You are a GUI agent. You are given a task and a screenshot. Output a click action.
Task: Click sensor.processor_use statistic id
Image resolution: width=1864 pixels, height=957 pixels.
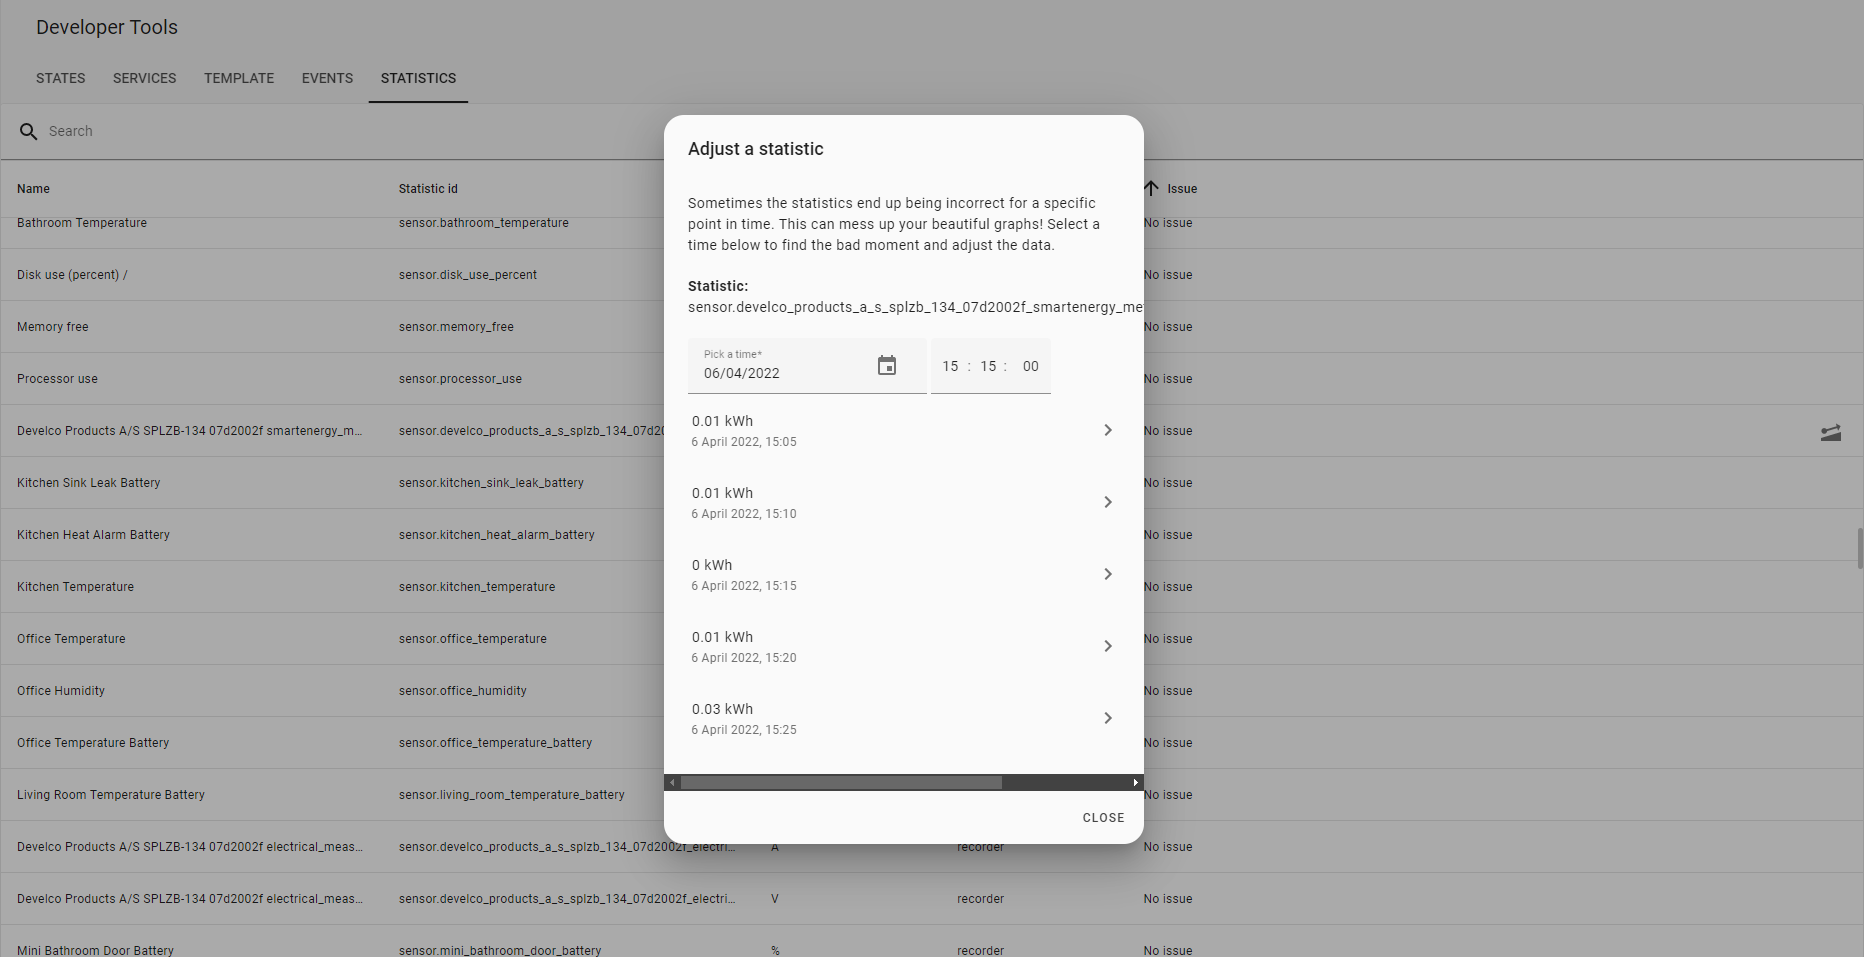[460, 379]
